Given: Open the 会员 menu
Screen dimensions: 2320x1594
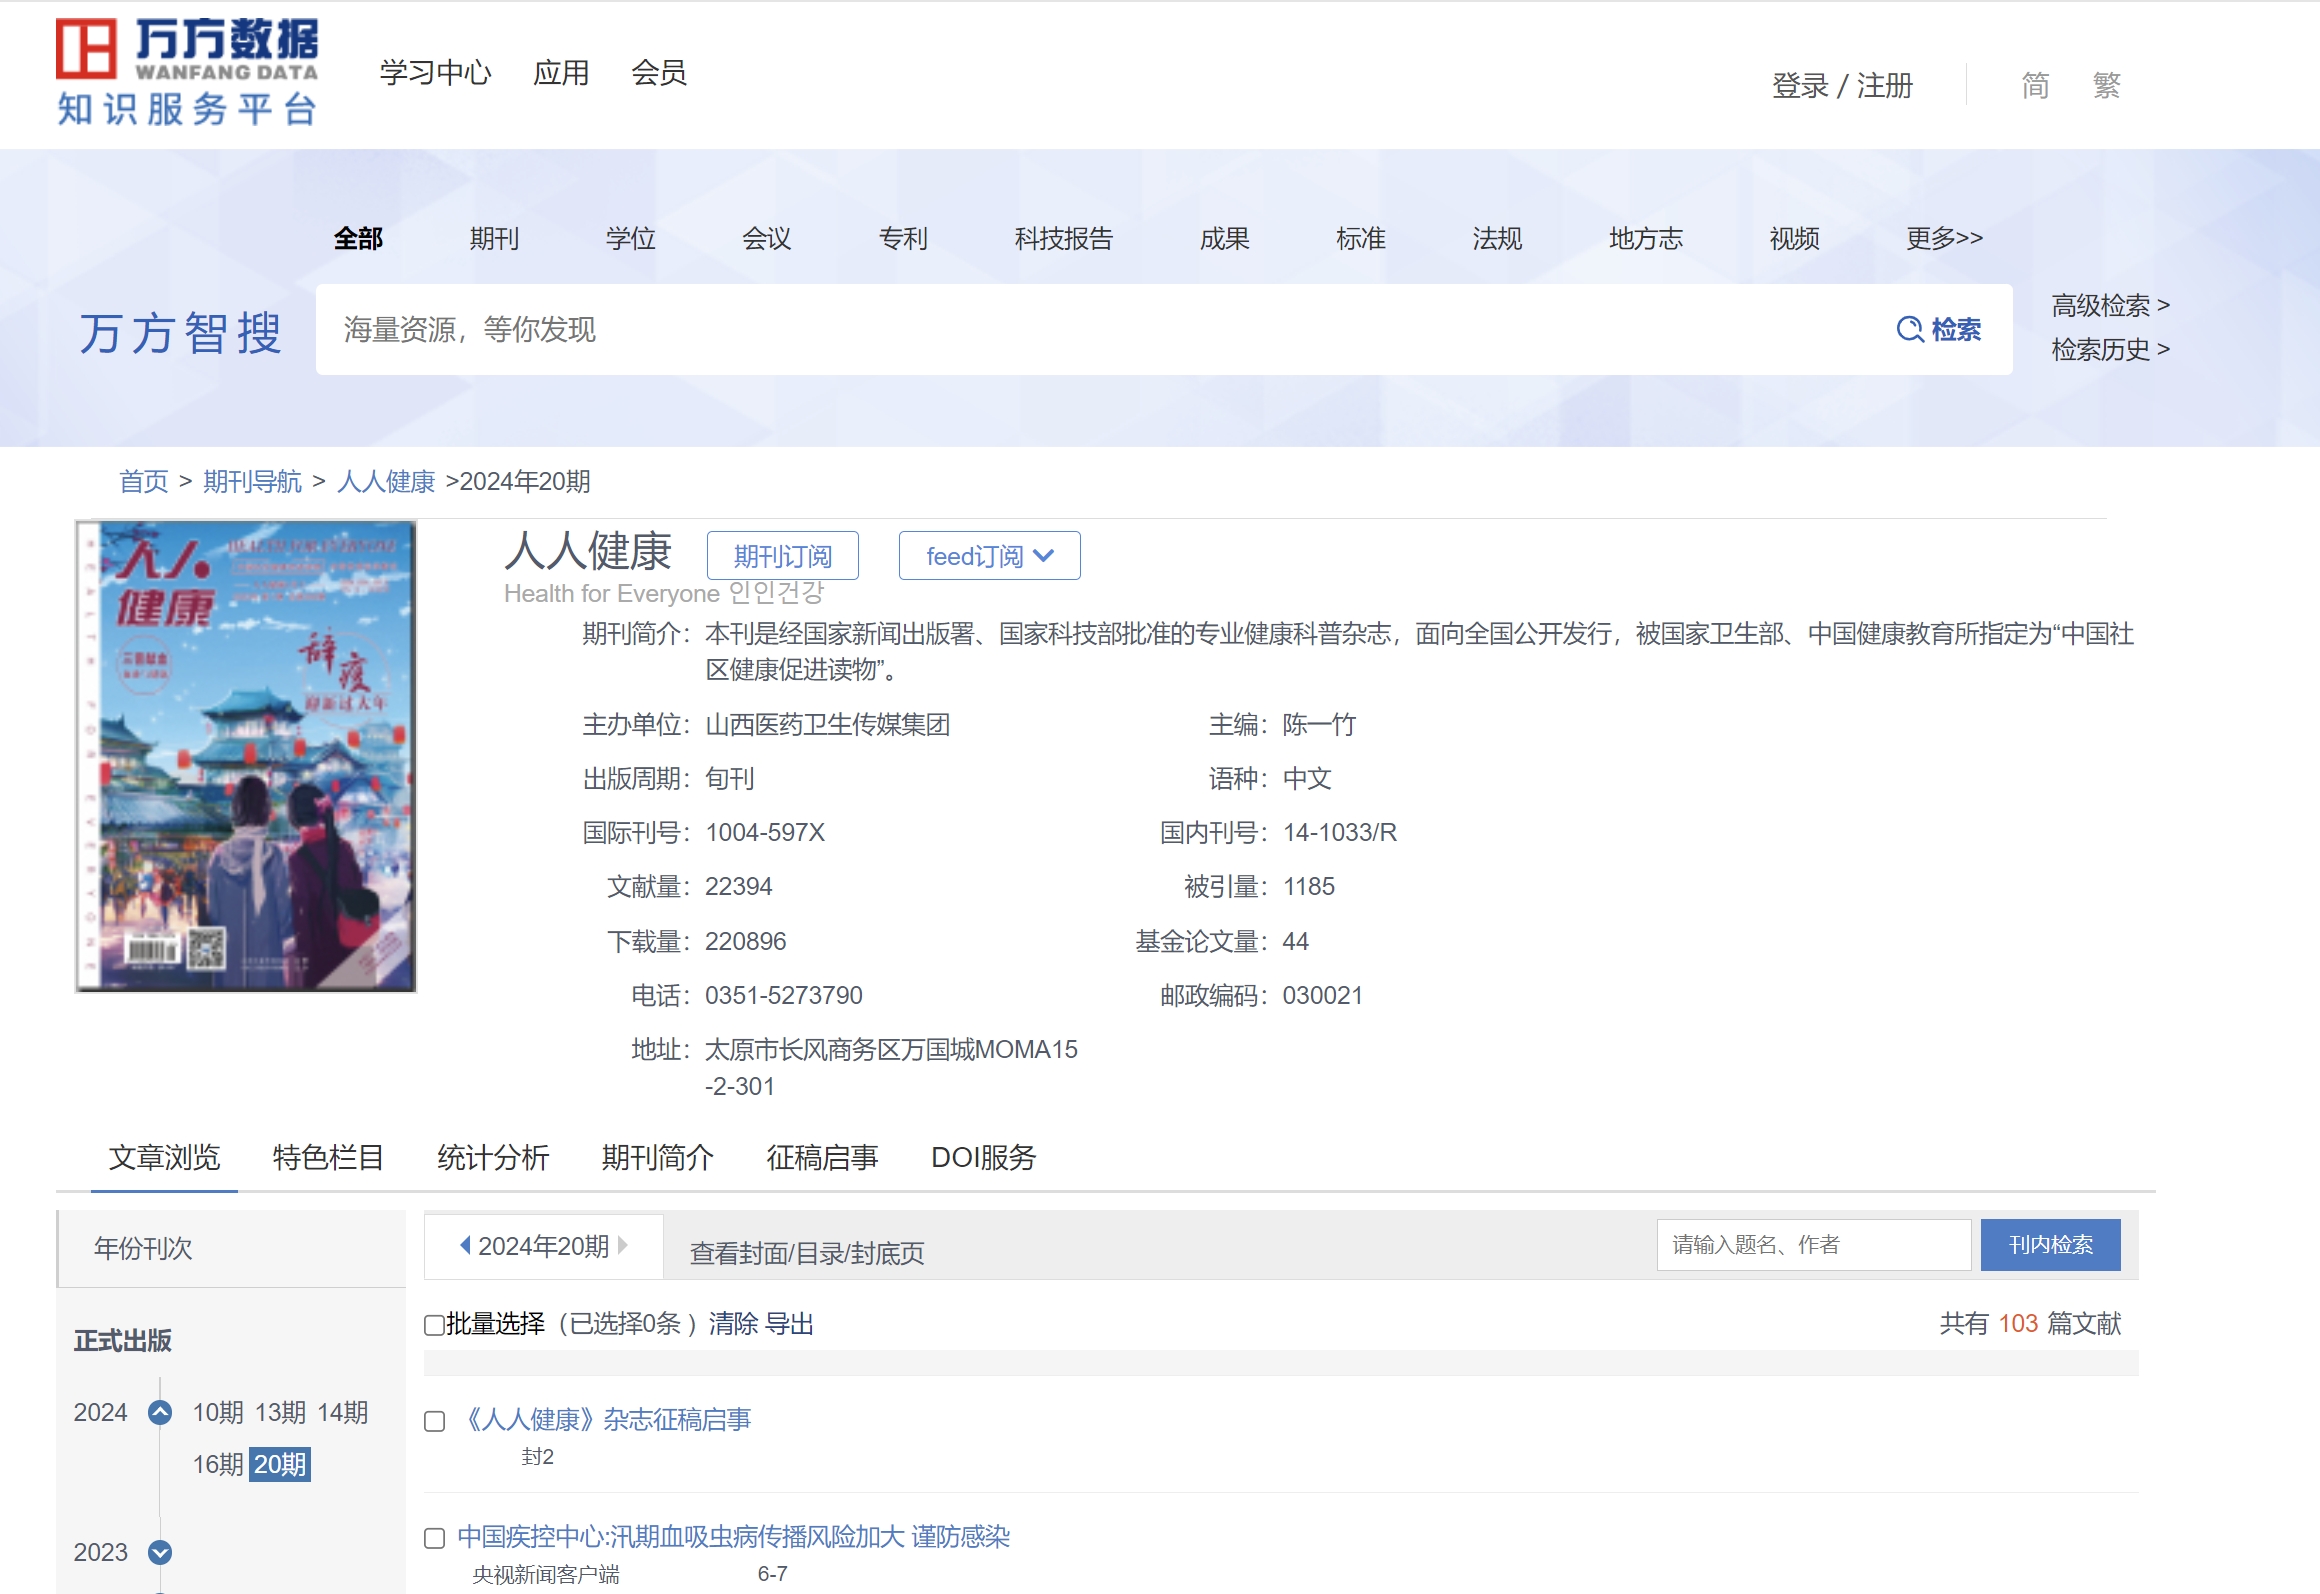Looking at the screenshot, I should point(659,72).
